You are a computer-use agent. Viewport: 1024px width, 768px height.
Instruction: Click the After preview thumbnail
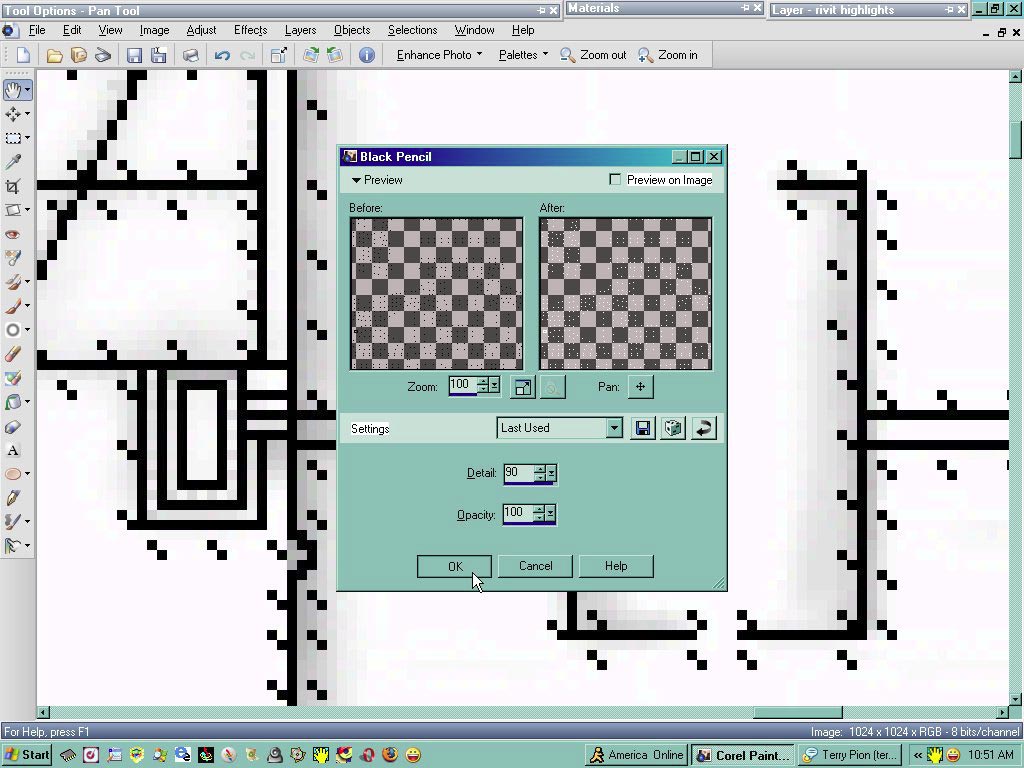(626, 294)
